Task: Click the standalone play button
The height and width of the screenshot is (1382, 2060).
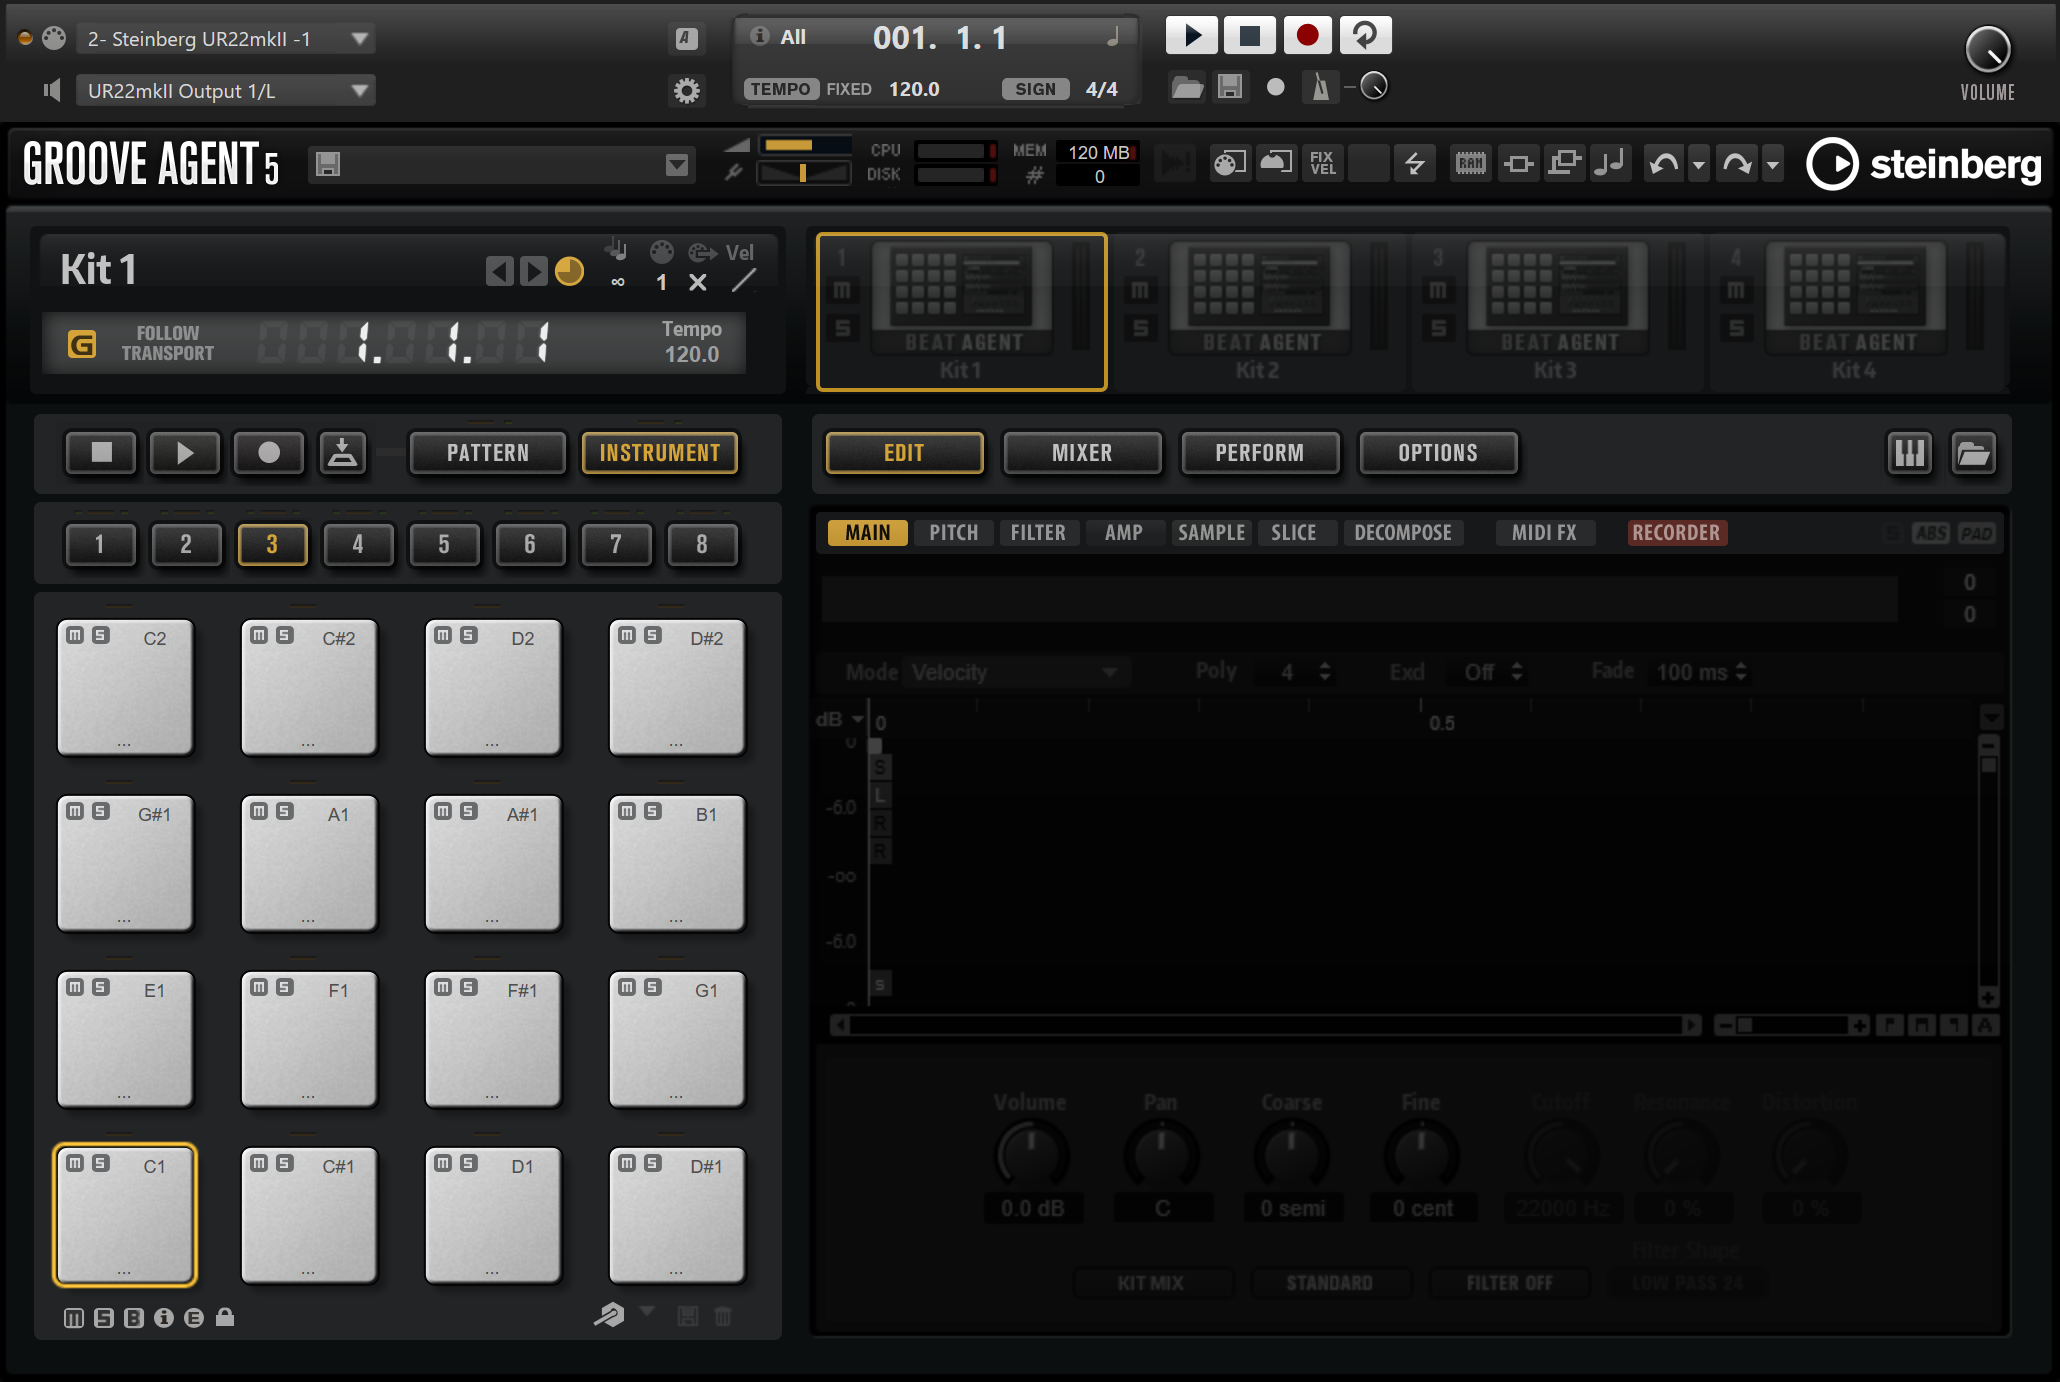Action: (1191, 36)
